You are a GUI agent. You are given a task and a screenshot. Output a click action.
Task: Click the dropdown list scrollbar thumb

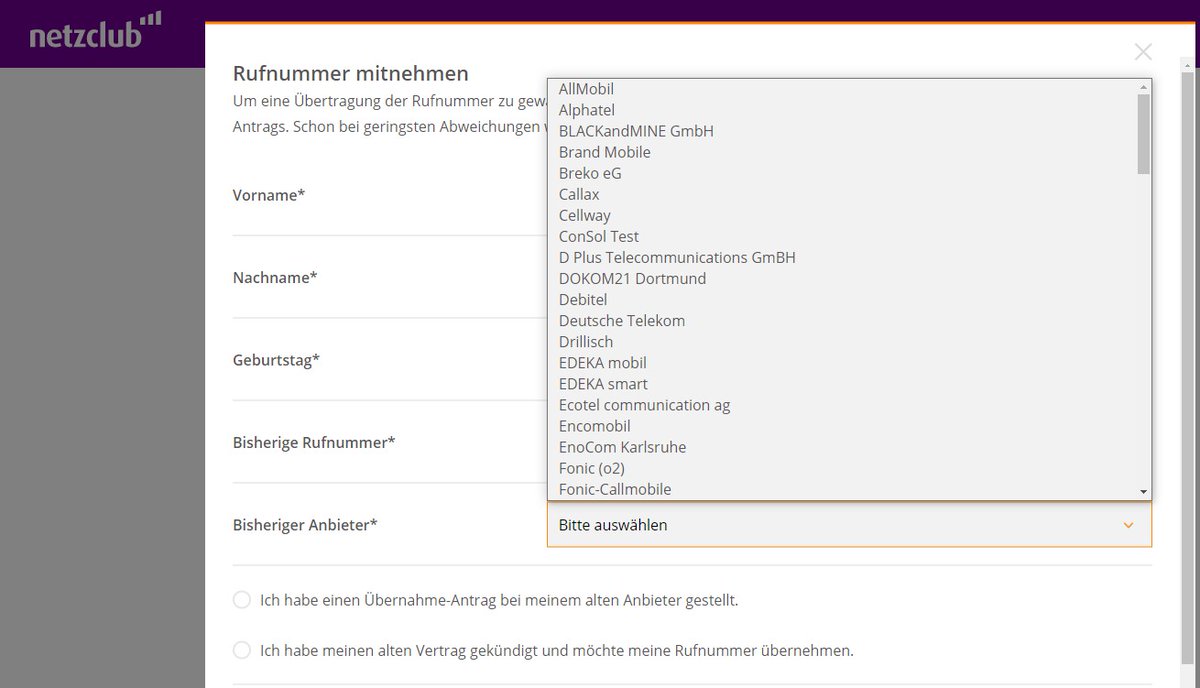pyautogui.click(x=1144, y=134)
